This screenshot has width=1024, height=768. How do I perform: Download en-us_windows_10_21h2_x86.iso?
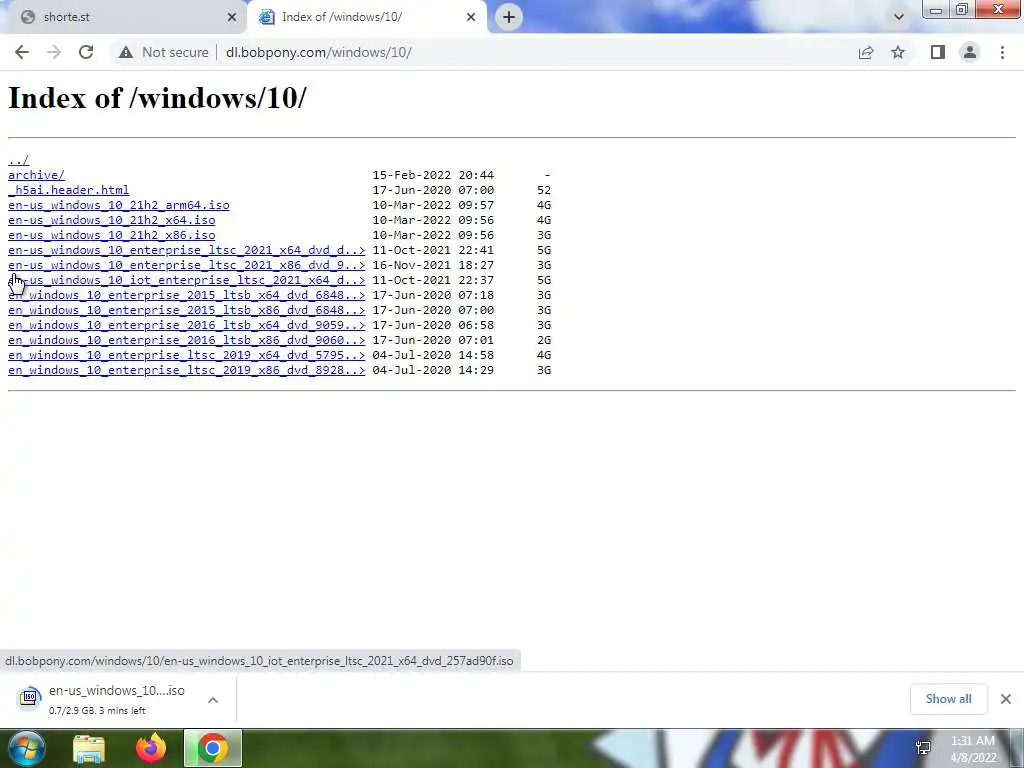tap(112, 235)
